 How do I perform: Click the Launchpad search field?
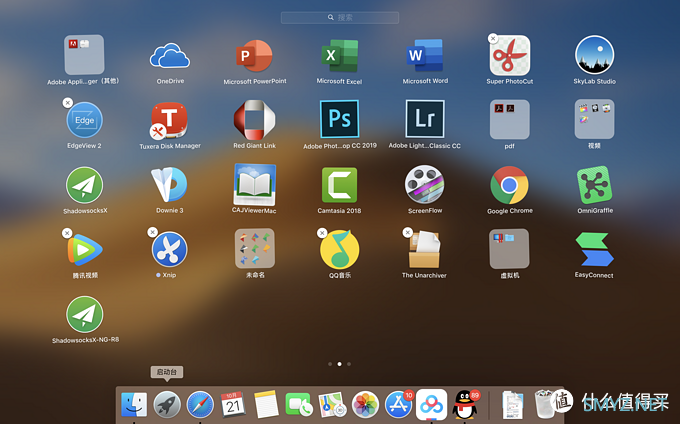point(340,17)
